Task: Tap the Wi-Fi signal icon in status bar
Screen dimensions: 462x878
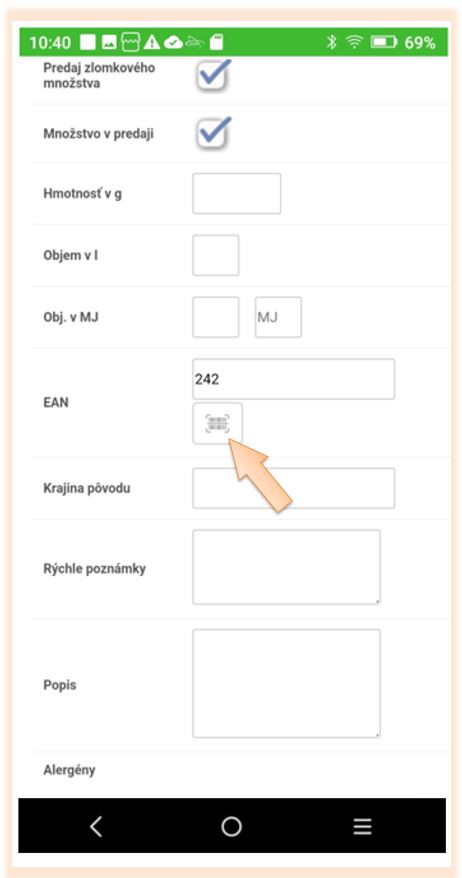Action: (x=353, y=43)
